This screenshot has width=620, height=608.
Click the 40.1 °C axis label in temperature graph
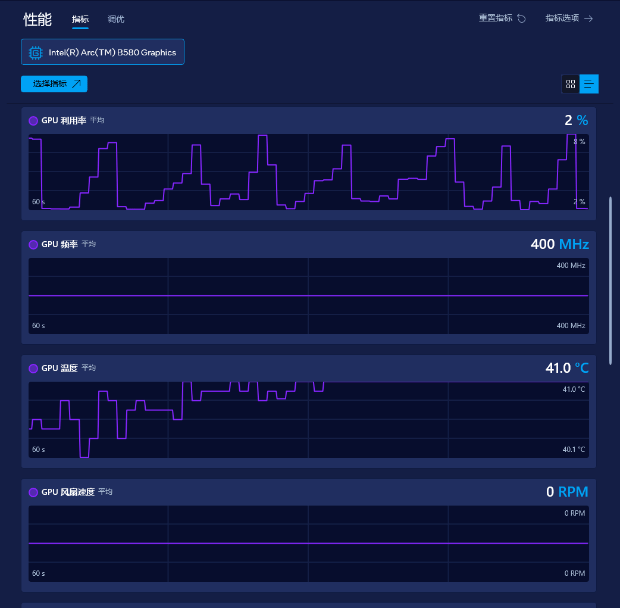pyautogui.click(x=574, y=449)
